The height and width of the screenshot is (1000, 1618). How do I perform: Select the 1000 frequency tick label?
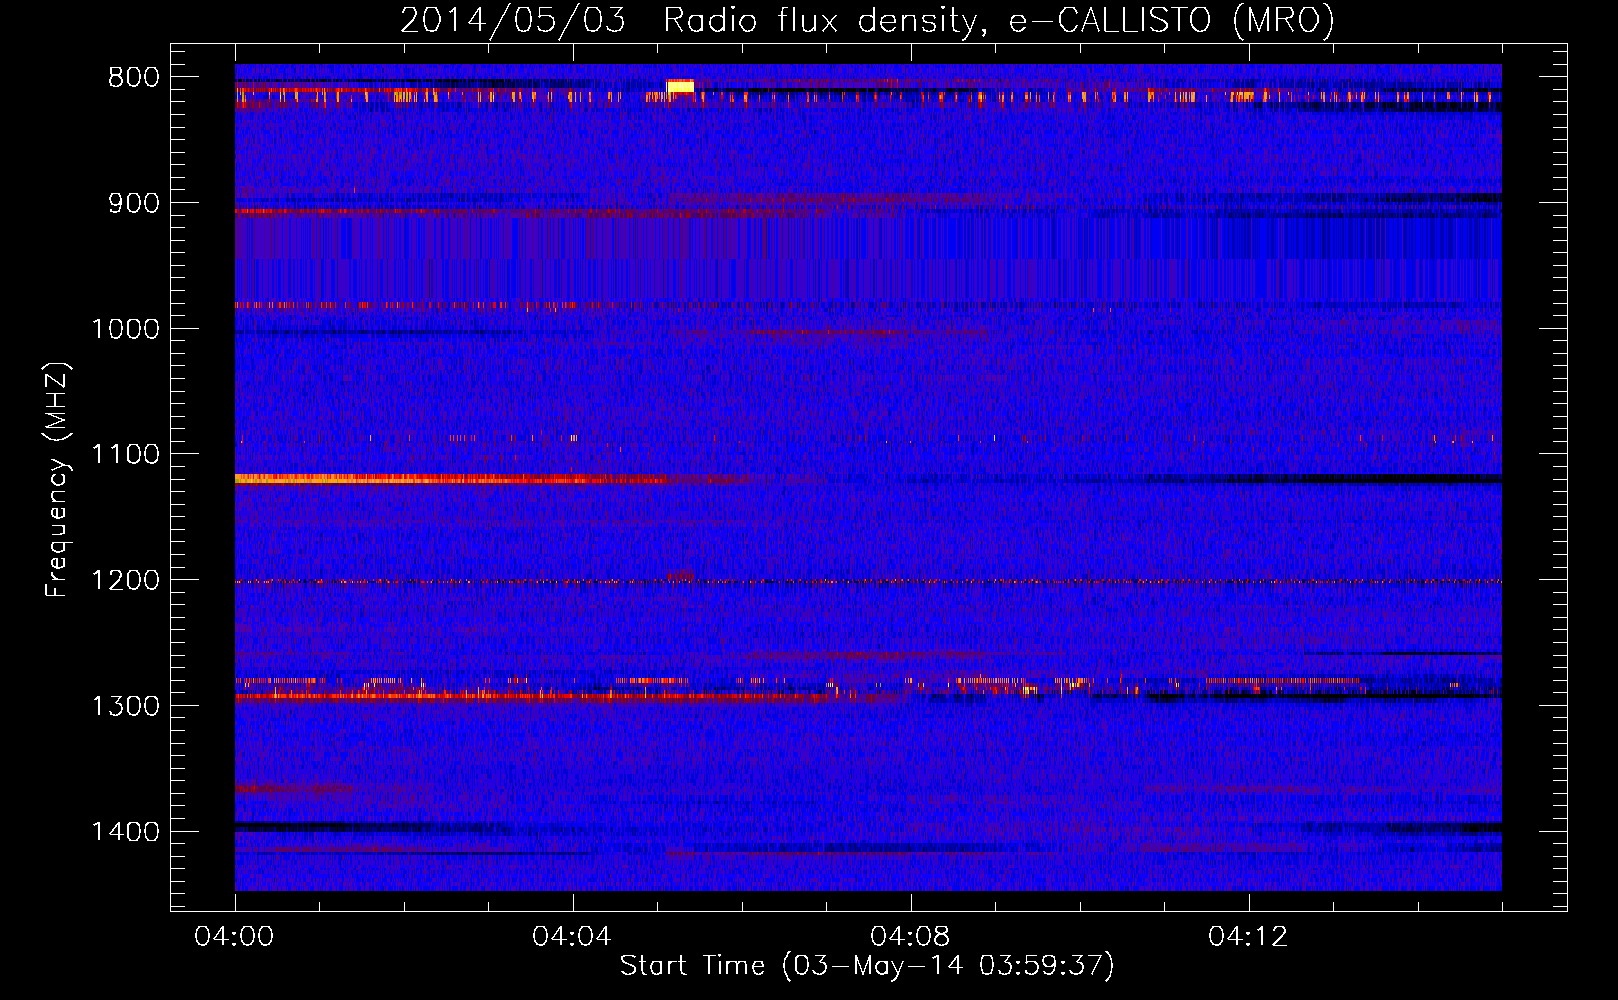[x=125, y=329]
